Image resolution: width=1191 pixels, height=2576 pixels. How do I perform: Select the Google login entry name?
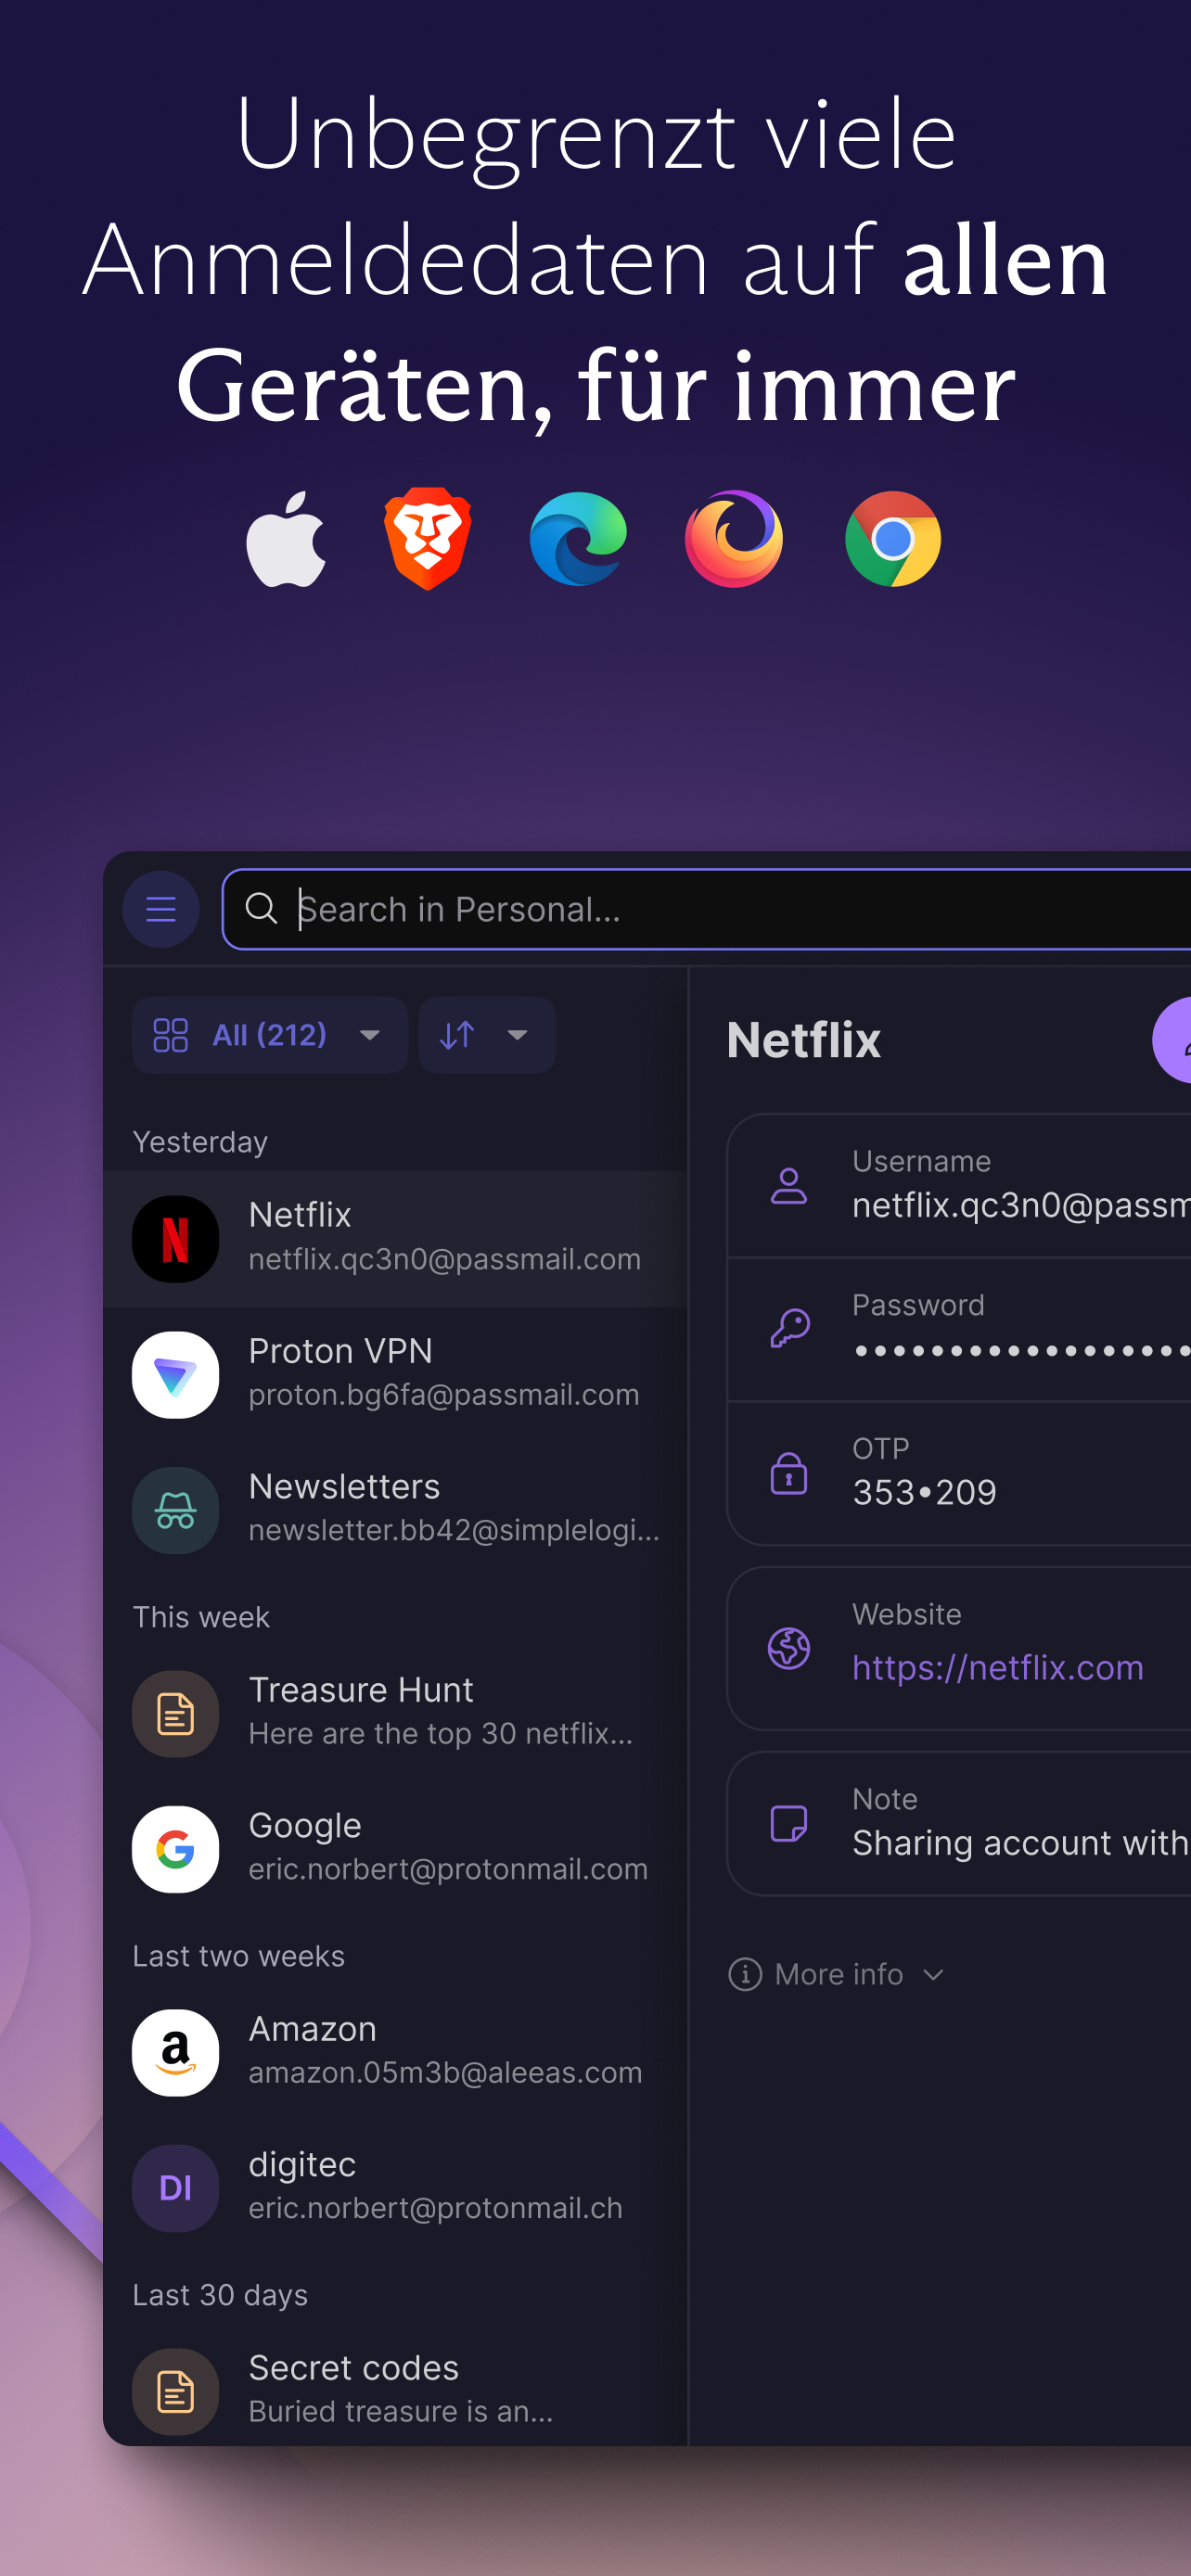(305, 1826)
